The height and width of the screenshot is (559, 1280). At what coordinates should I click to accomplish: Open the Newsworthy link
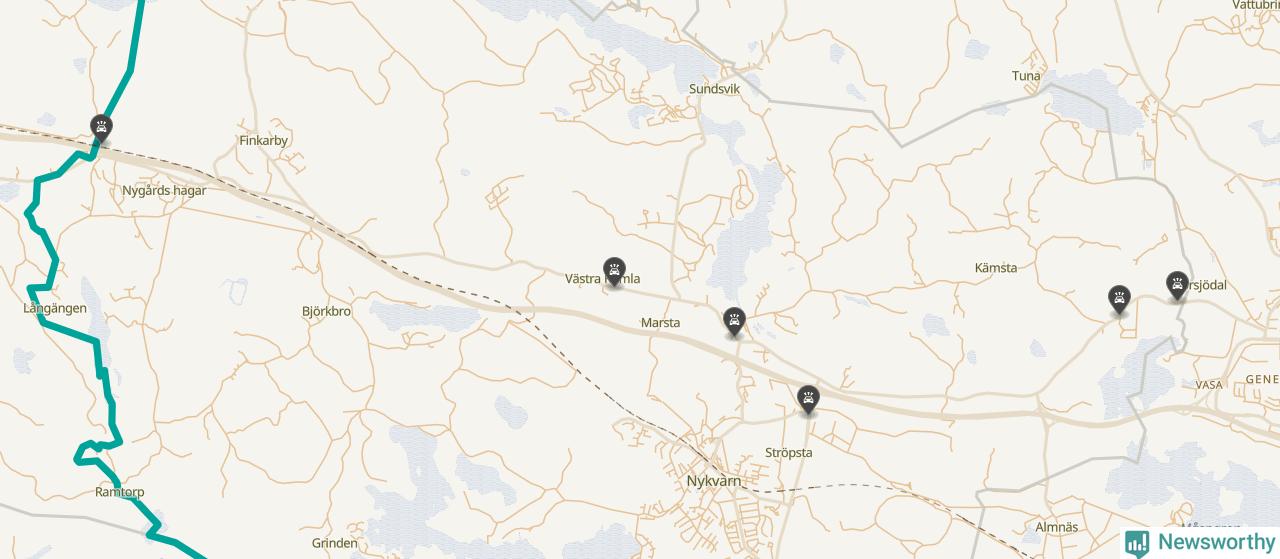point(1200,542)
